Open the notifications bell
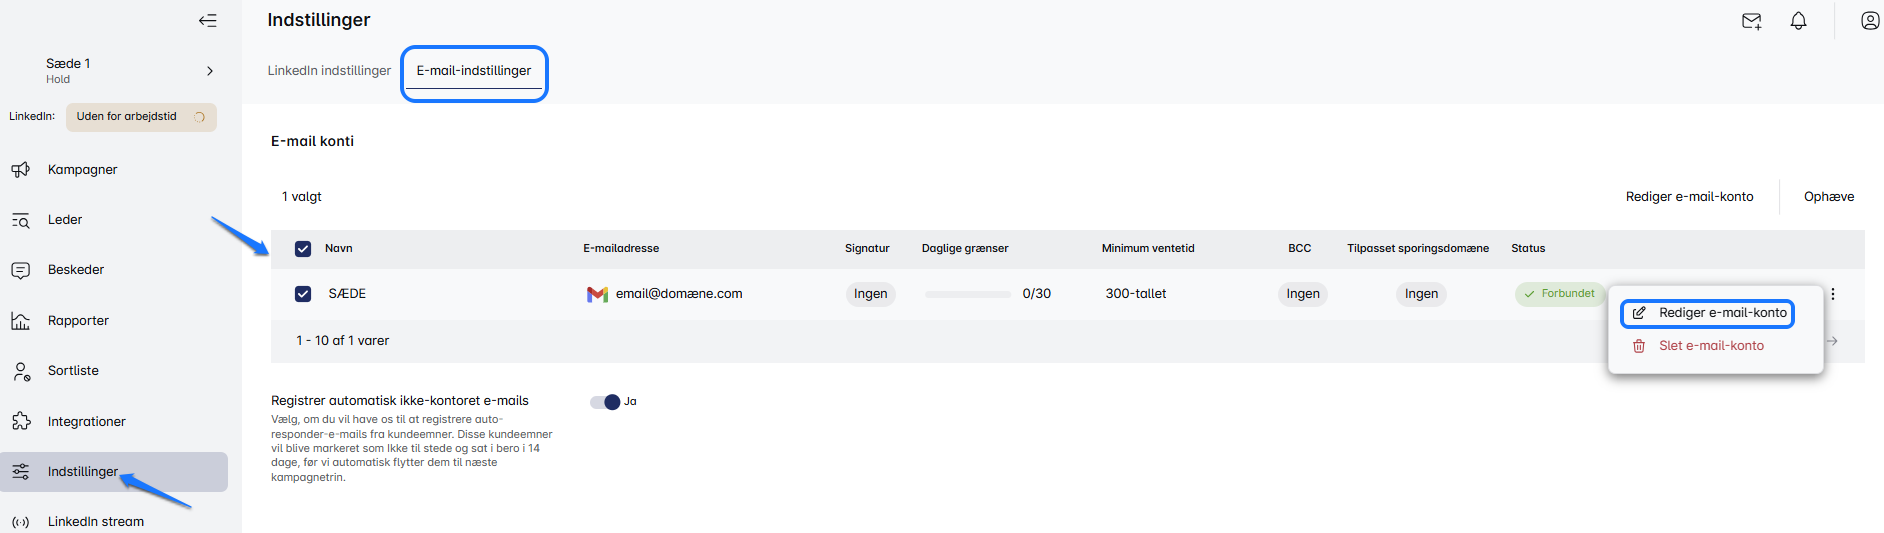 [1798, 21]
